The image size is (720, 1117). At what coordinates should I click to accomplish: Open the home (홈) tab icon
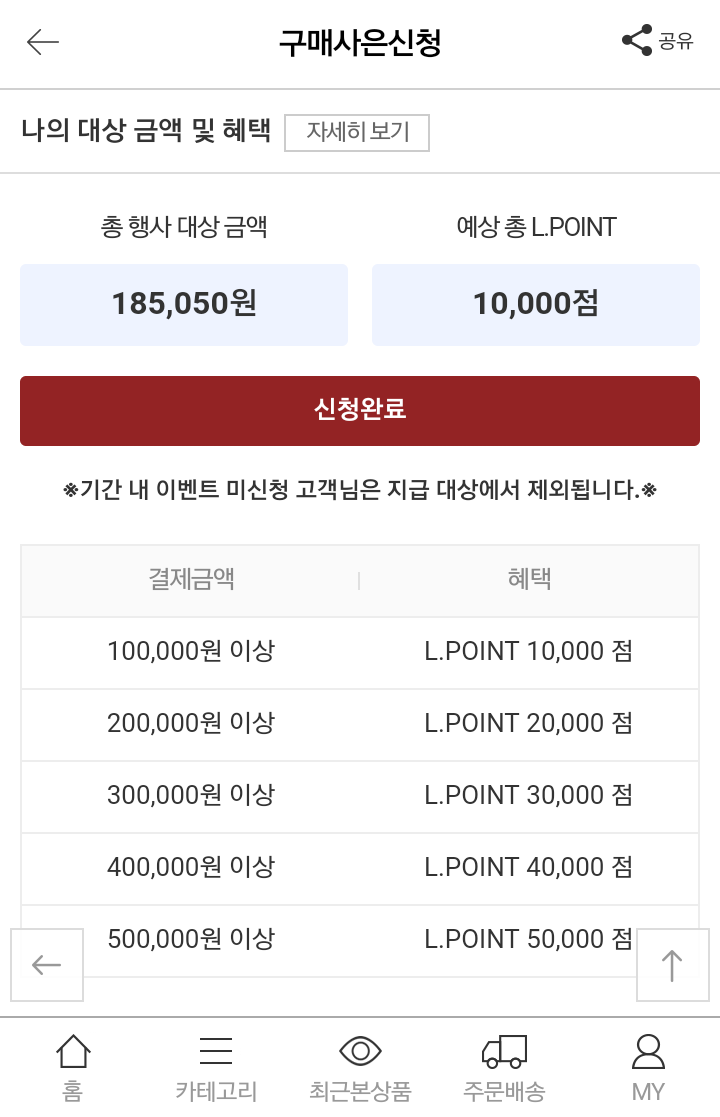pyautogui.click(x=73, y=1053)
